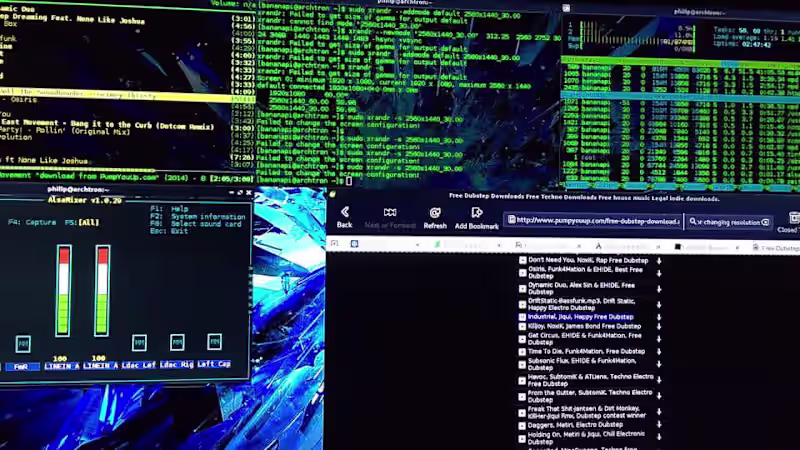This screenshot has height=450, width=800.
Task: Switch to the browser tab with green icon
Action: tap(467, 245)
